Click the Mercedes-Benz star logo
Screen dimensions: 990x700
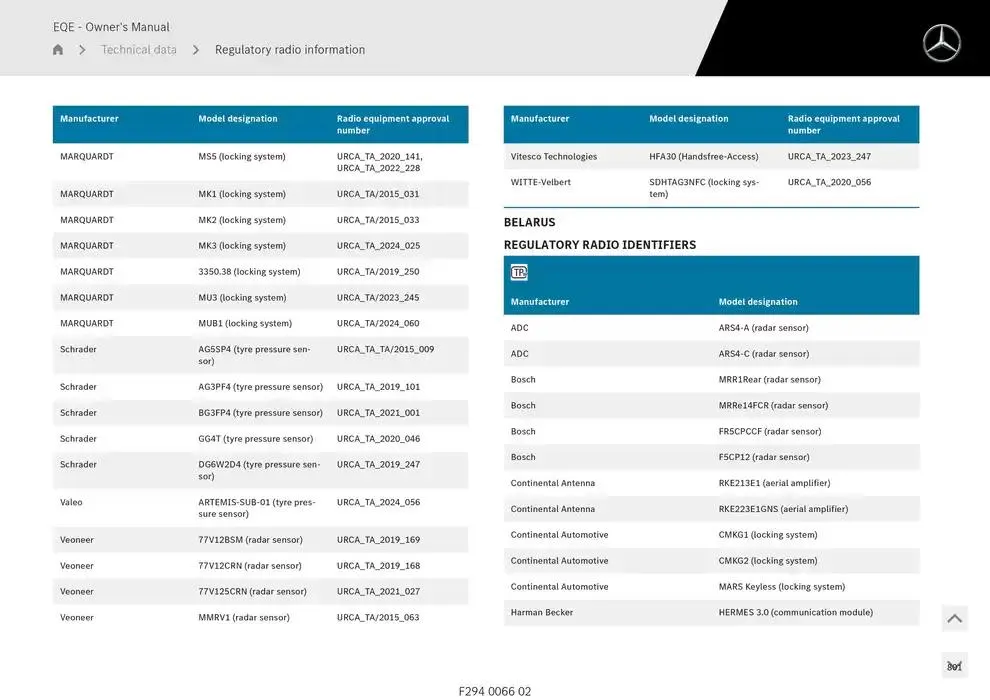click(941, 43)
